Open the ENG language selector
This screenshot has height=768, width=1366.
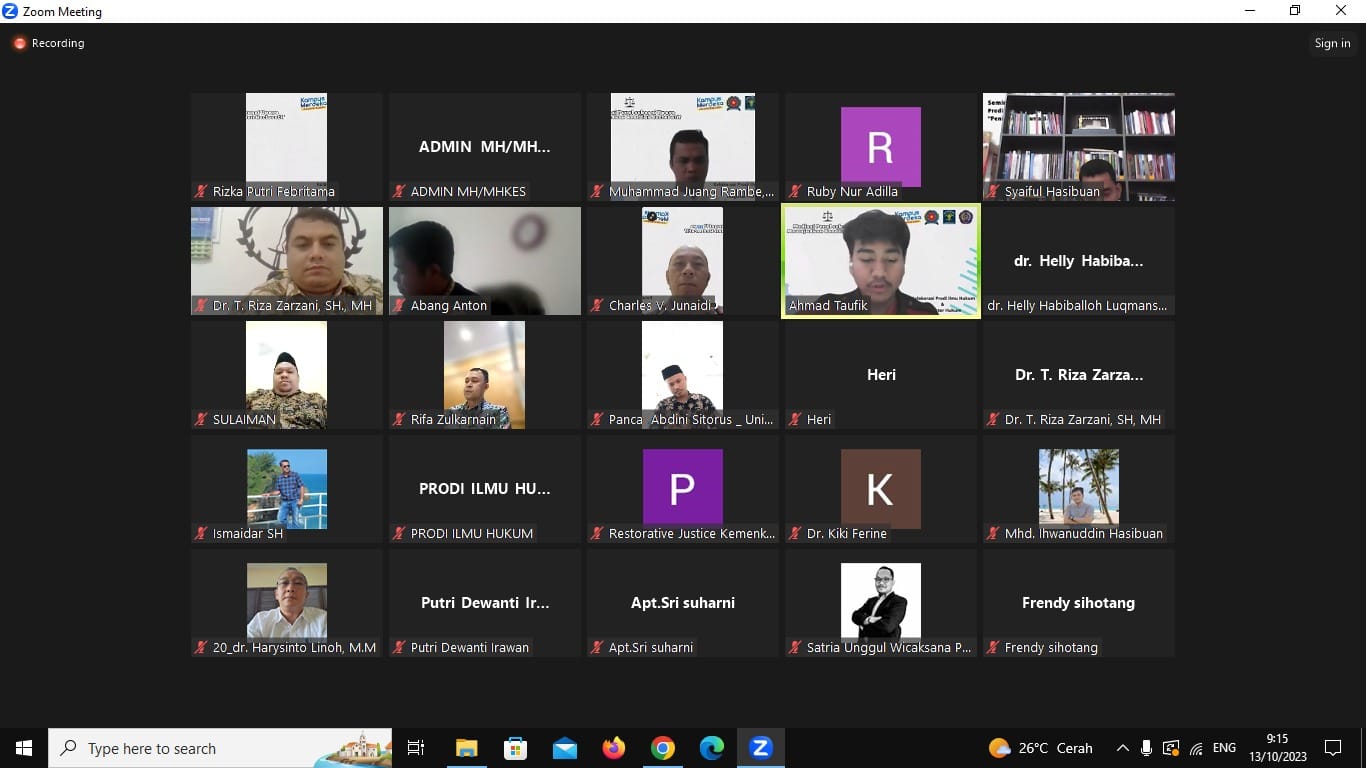tap(1224, 748)
